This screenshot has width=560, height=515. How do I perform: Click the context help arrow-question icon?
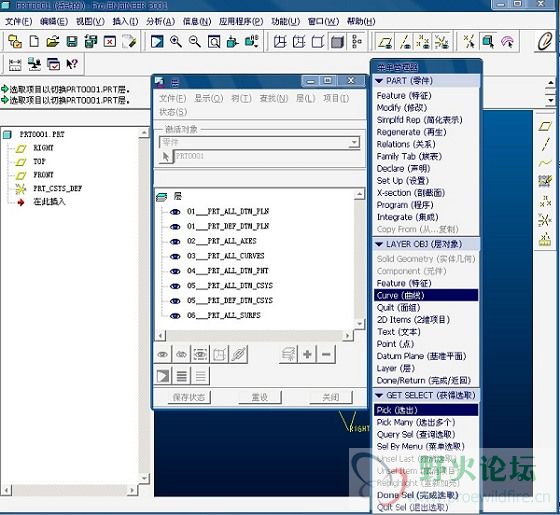(x=72, y=64)
